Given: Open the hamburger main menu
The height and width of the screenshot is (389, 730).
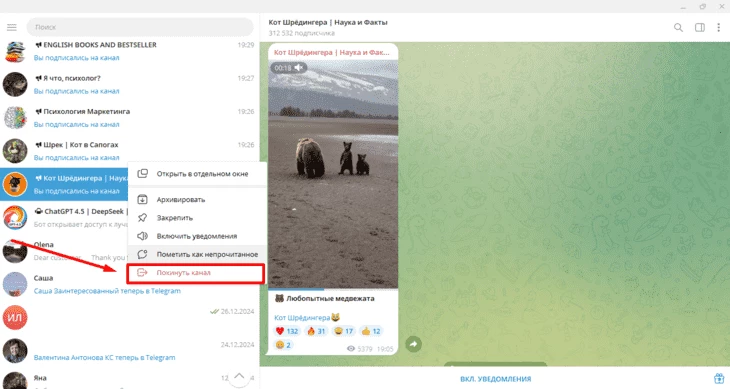Looking at the screenshot, I should click(12, 27).
